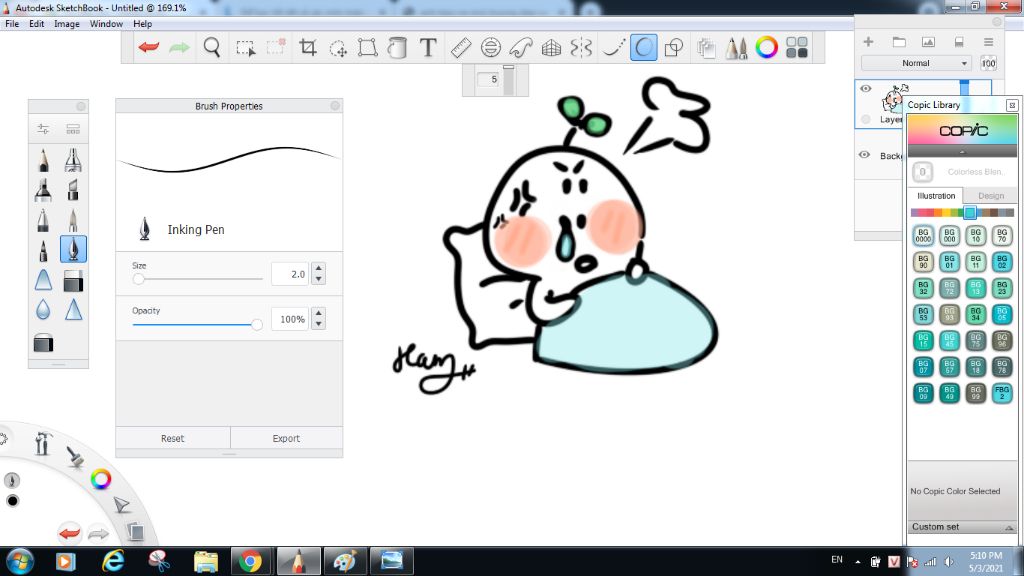Open the Image menu
The image size is (1024, 576).
coord(67,24)
